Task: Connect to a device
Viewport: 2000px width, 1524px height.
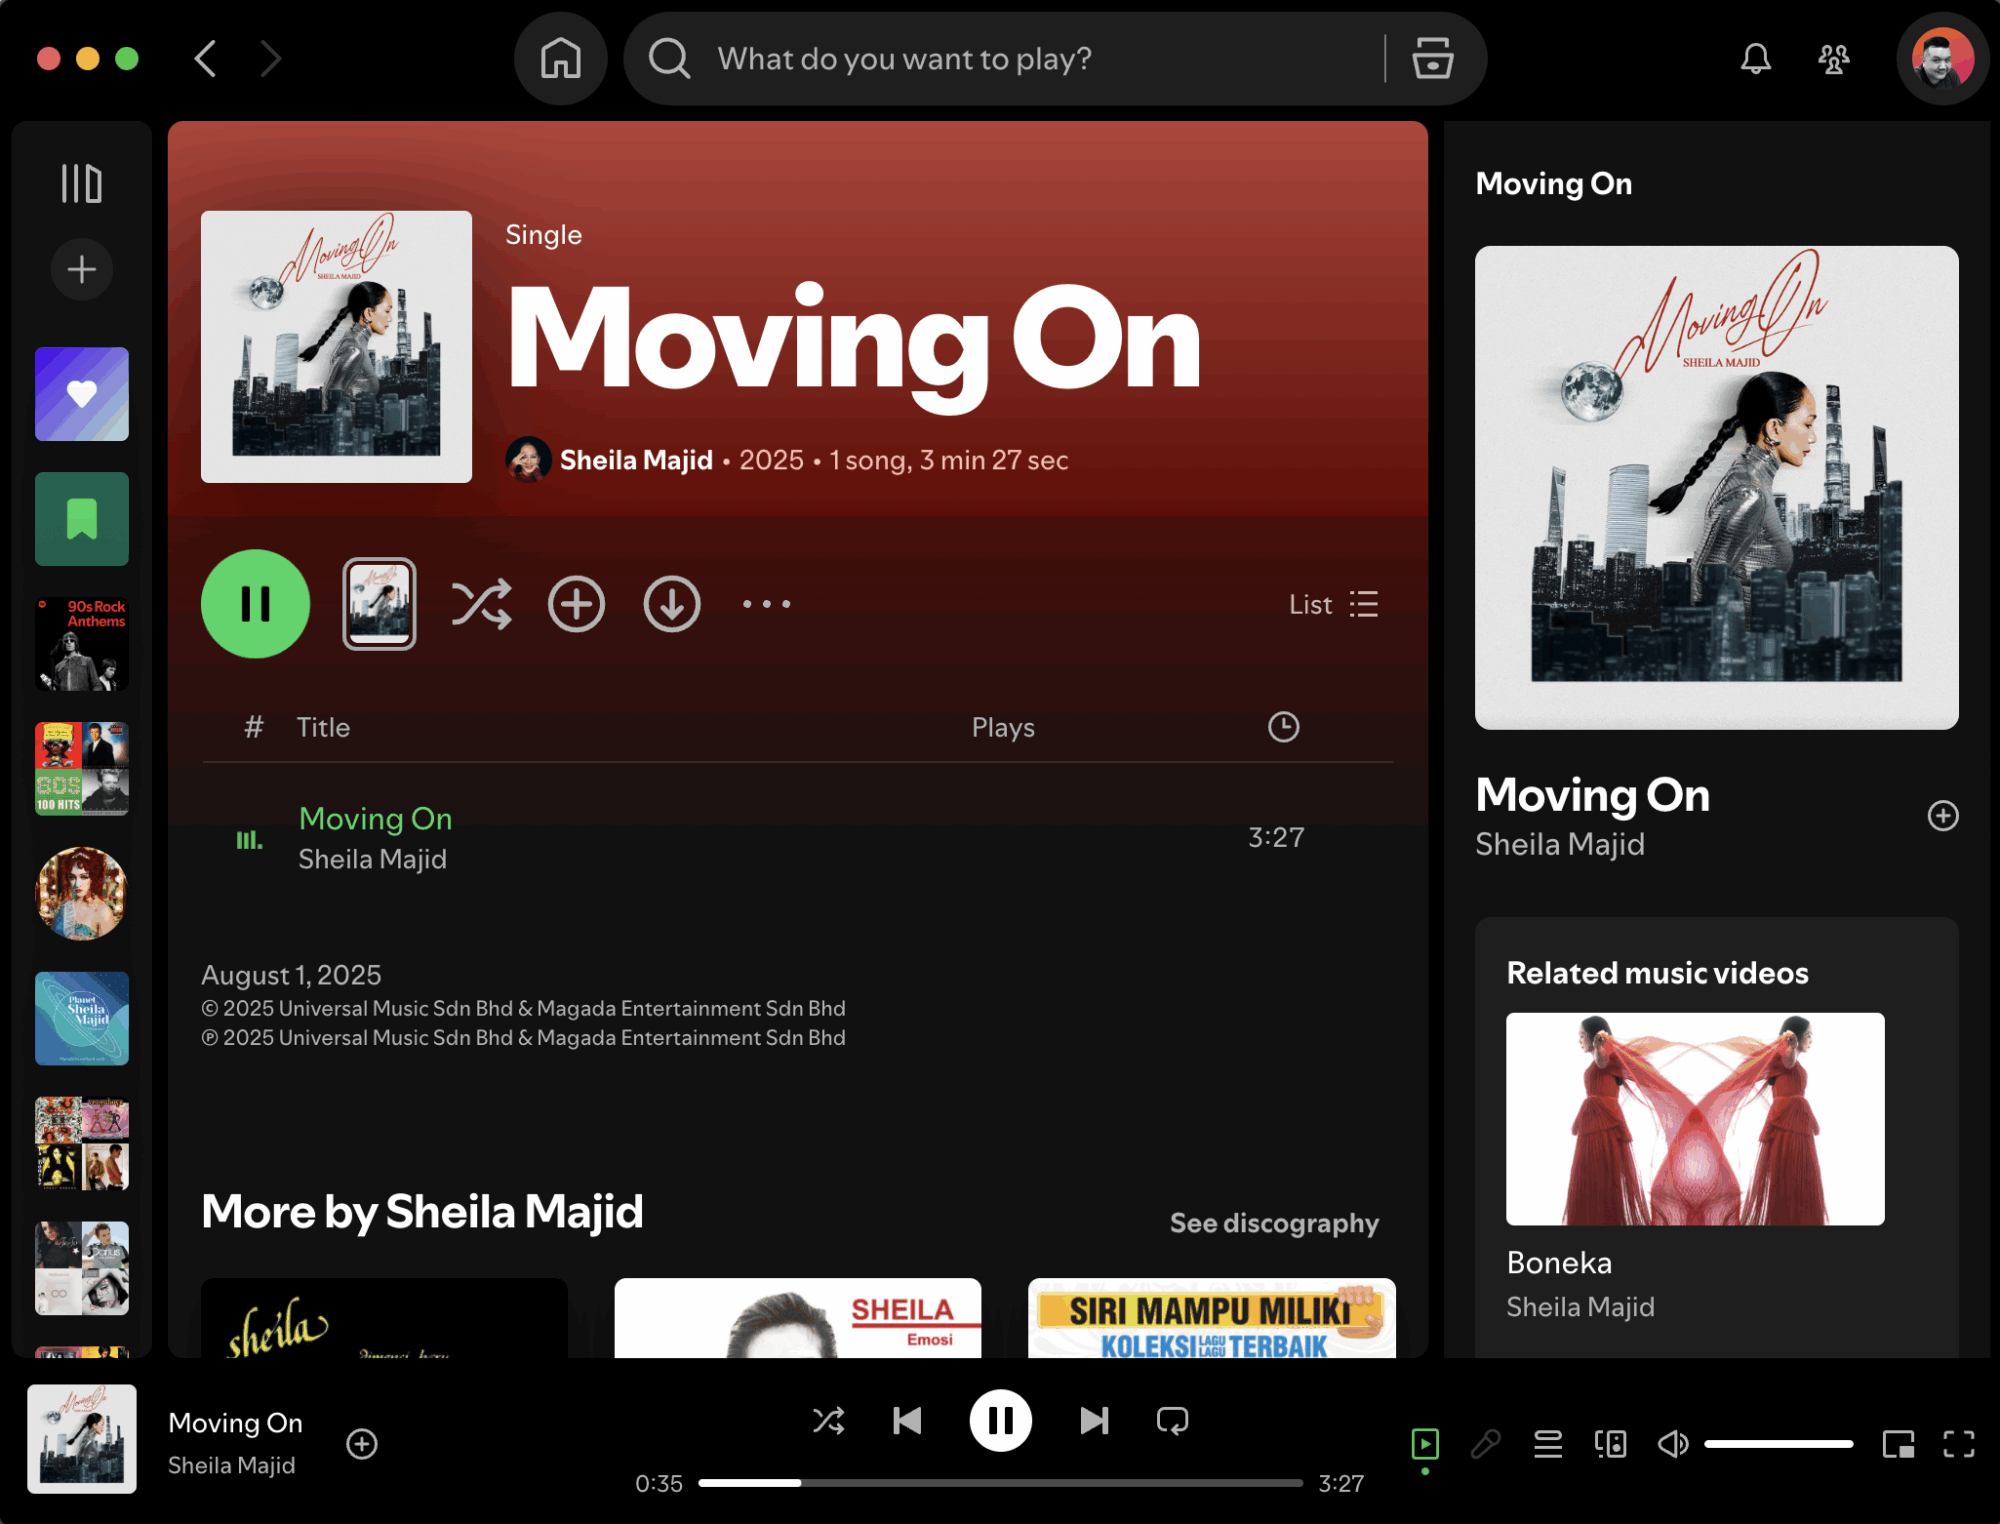Action: (1610, 1444)
